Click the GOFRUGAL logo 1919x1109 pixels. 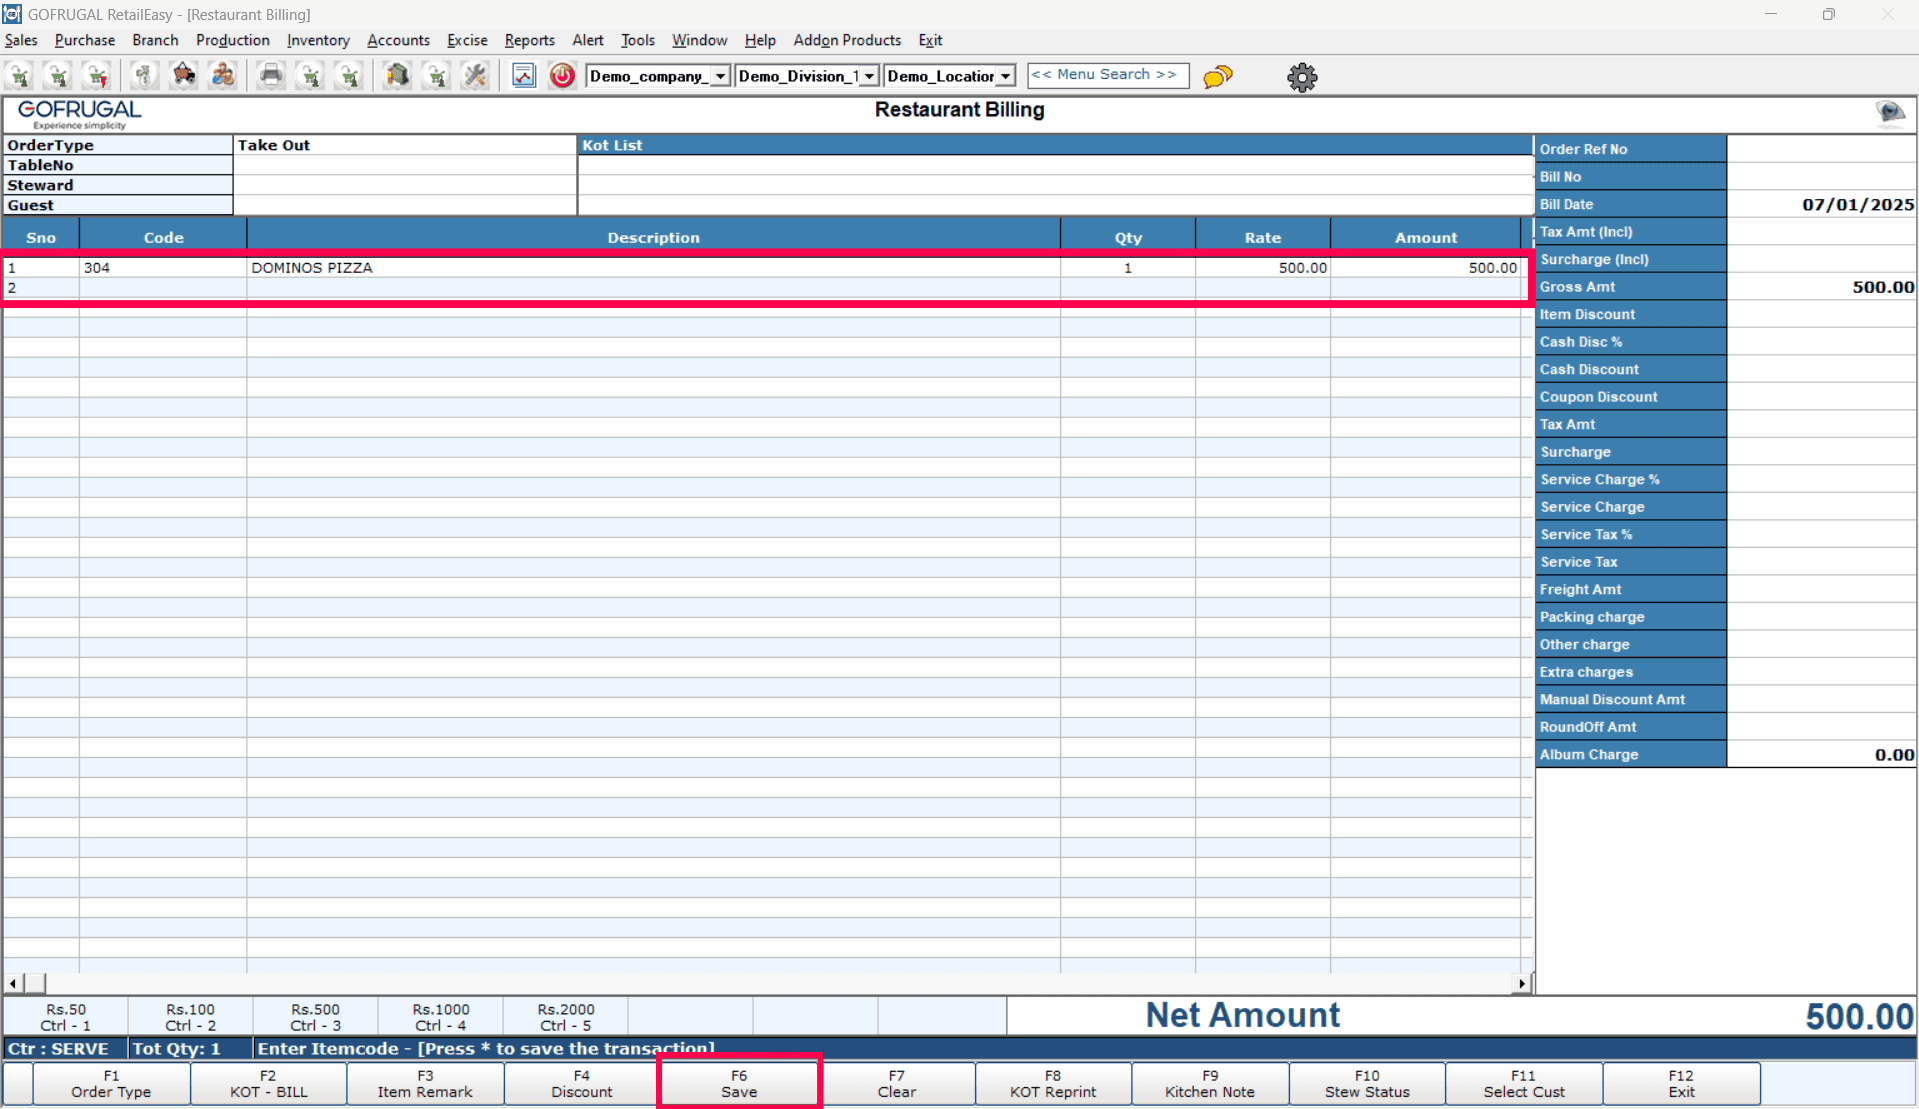click(x=79, y=114)
